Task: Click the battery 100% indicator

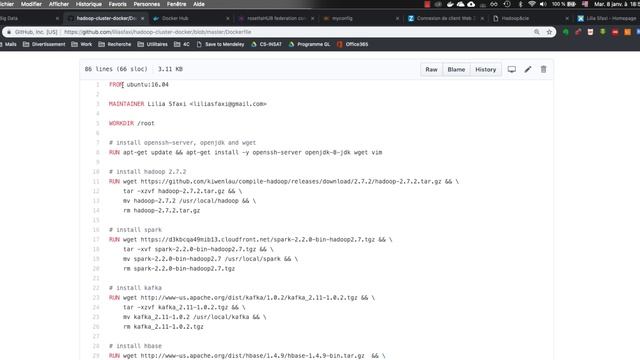Action: (x=564, y=4)
